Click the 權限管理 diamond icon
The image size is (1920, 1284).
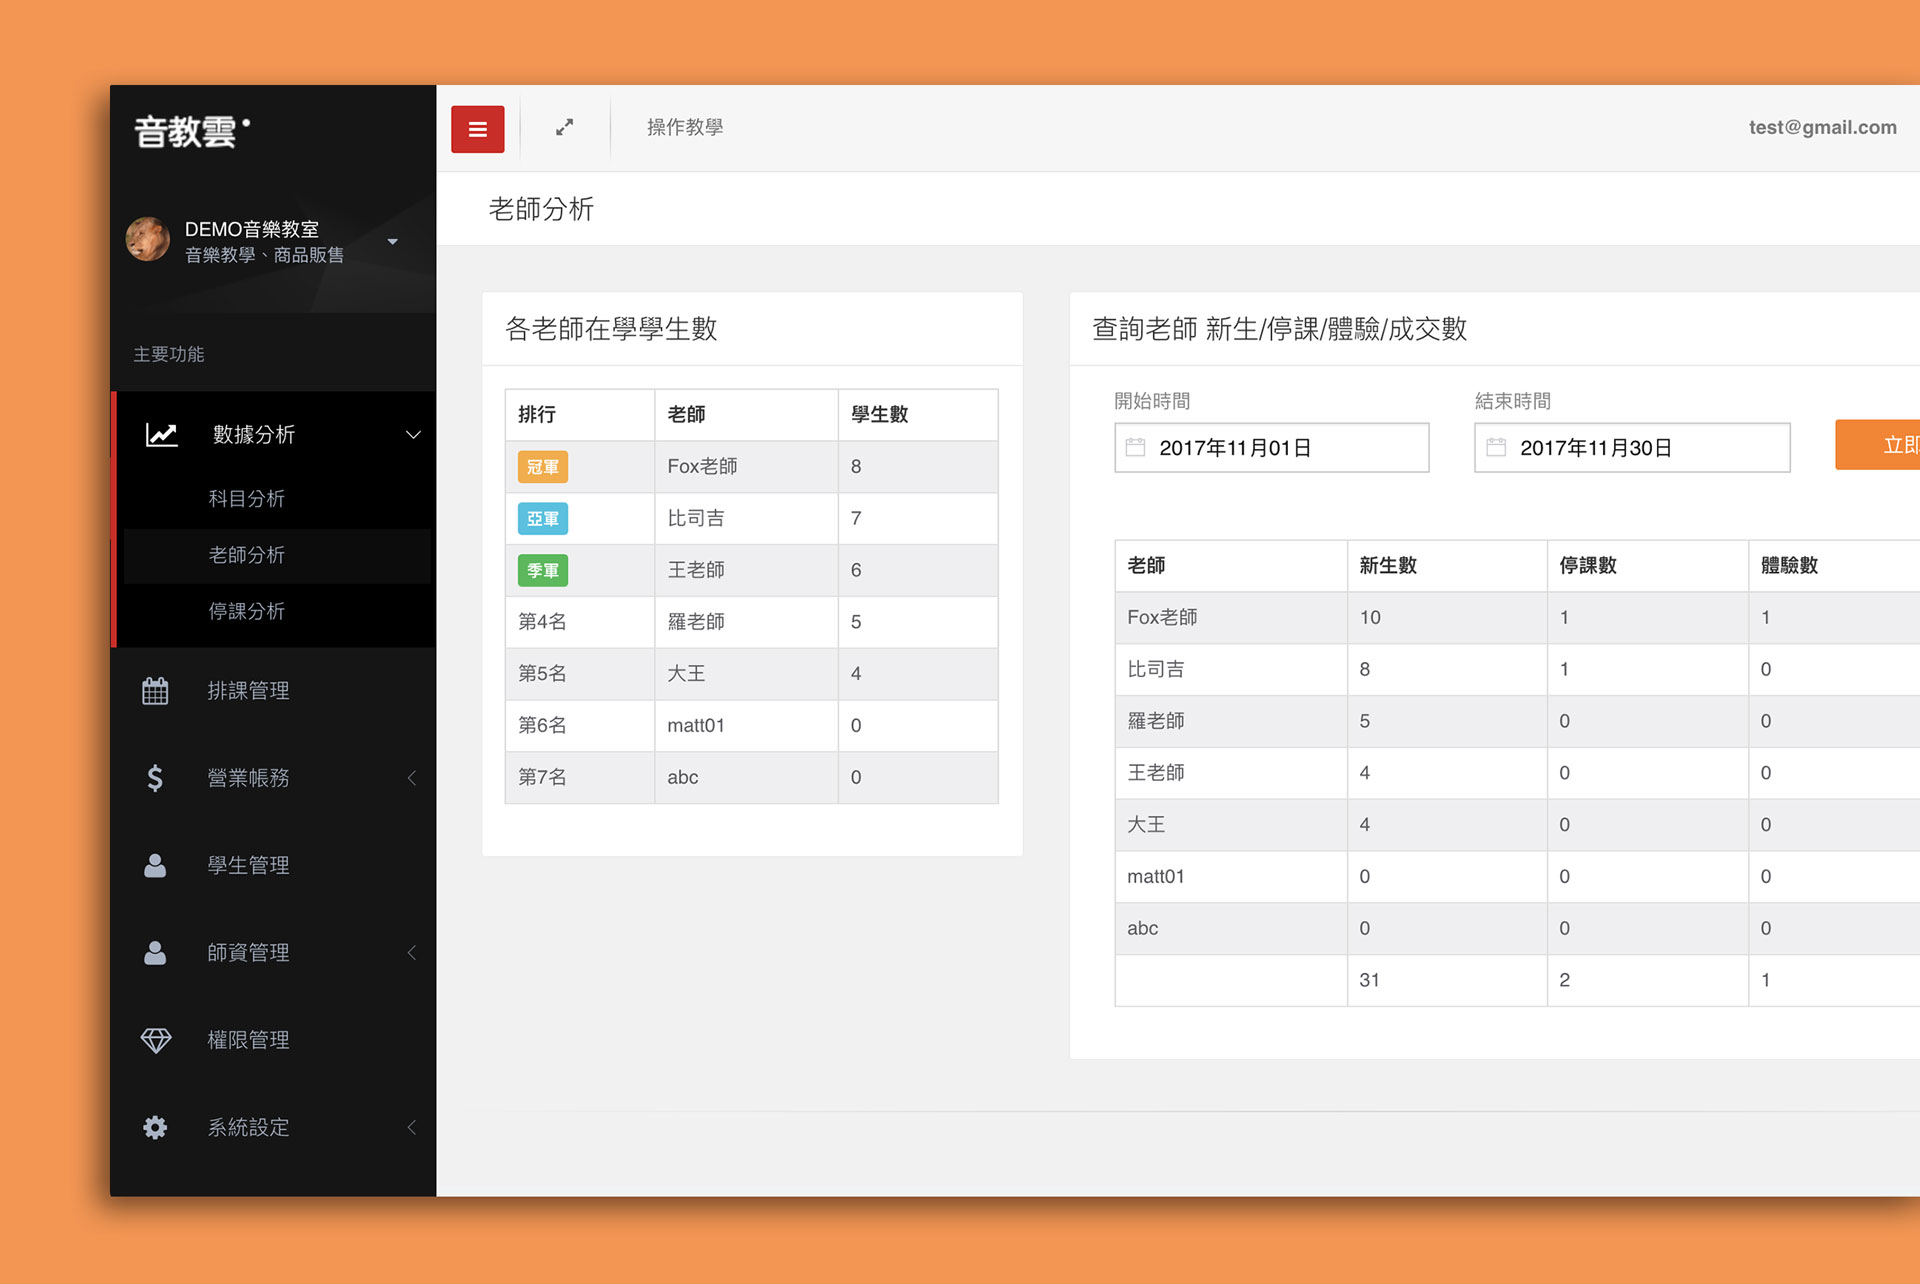[x=155, y=1040]
